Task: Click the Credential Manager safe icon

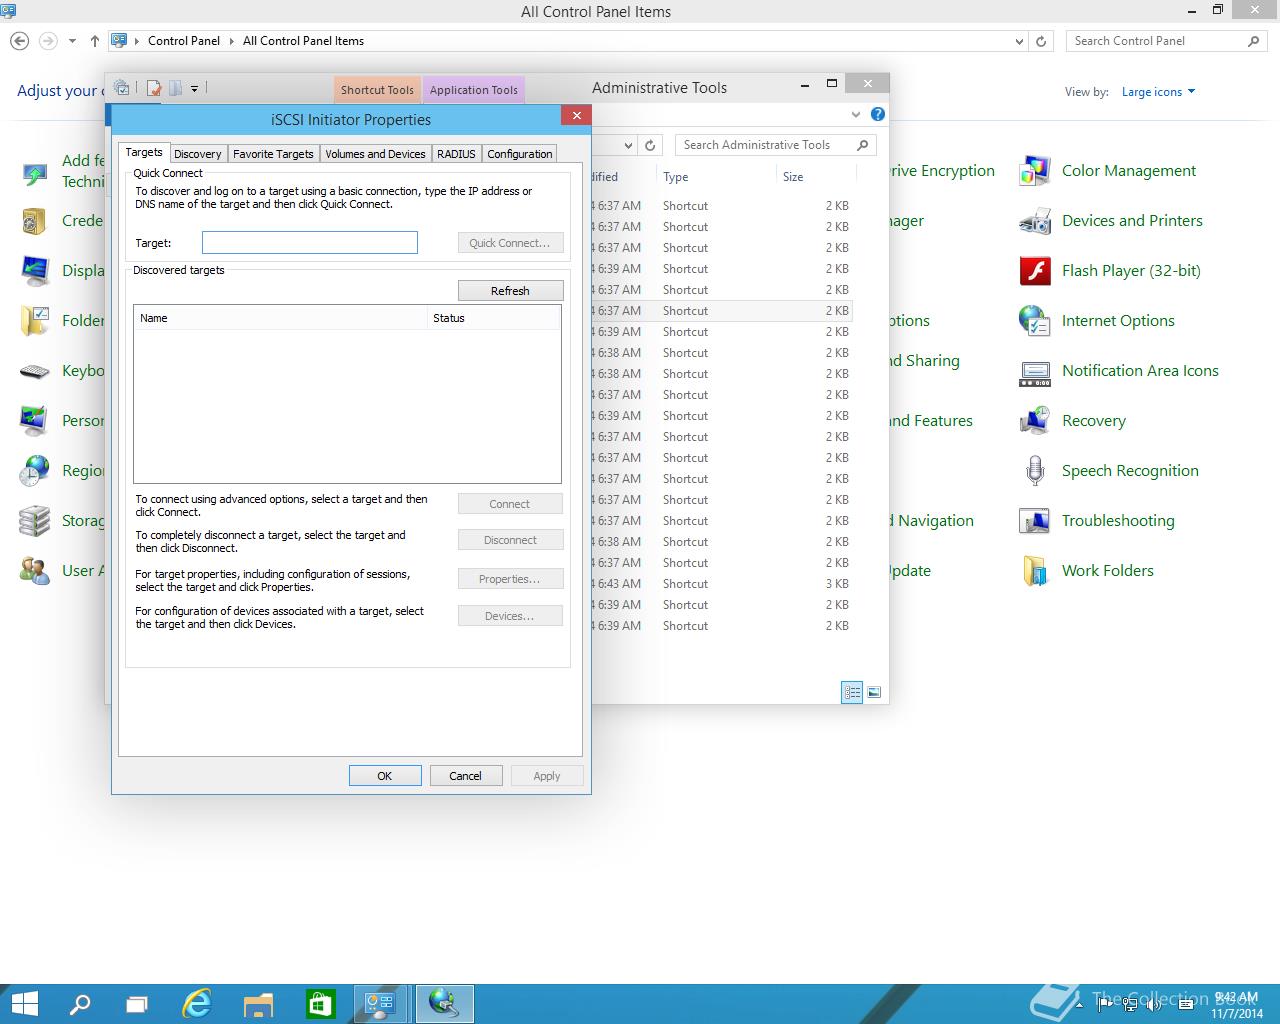Action: click(35, 221)
